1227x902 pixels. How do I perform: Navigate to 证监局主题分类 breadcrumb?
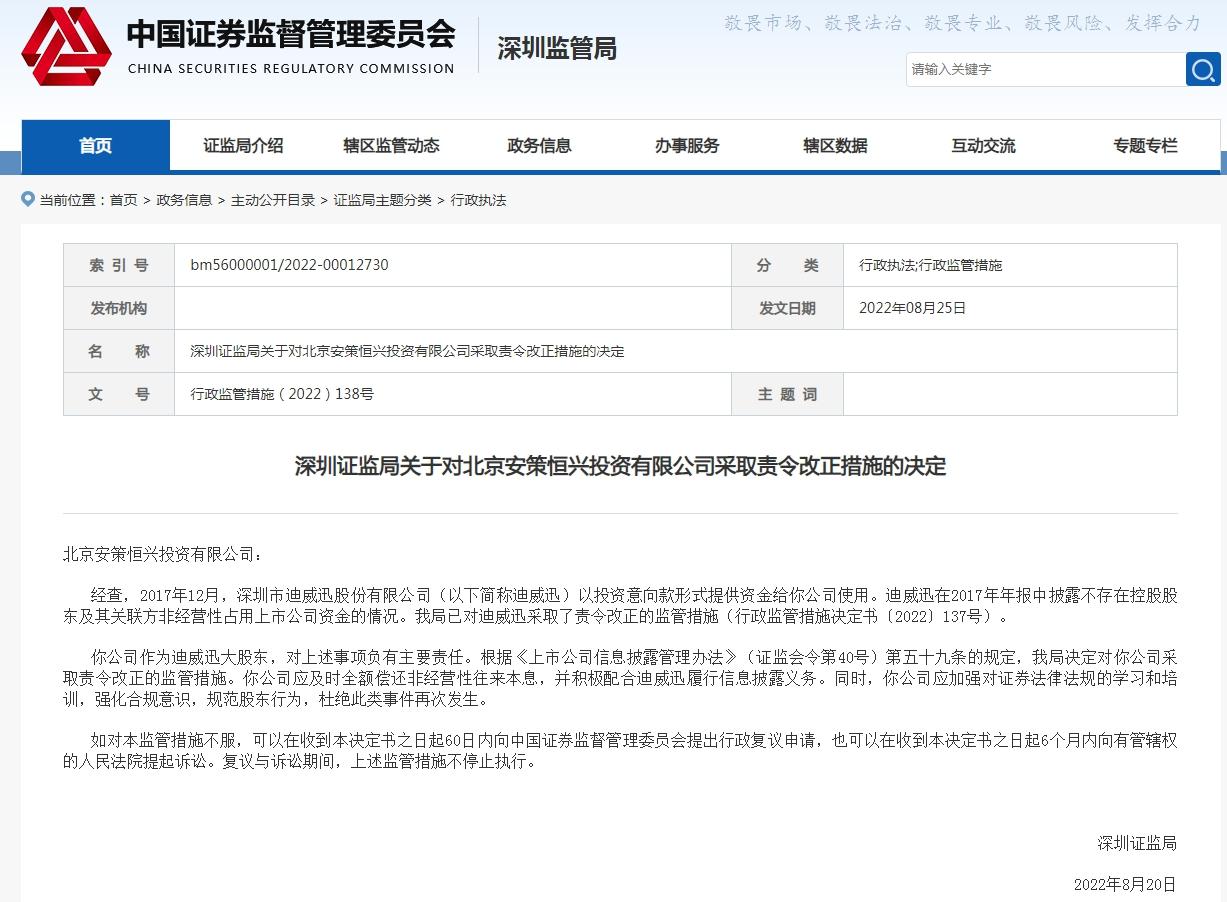click(382, 200)
